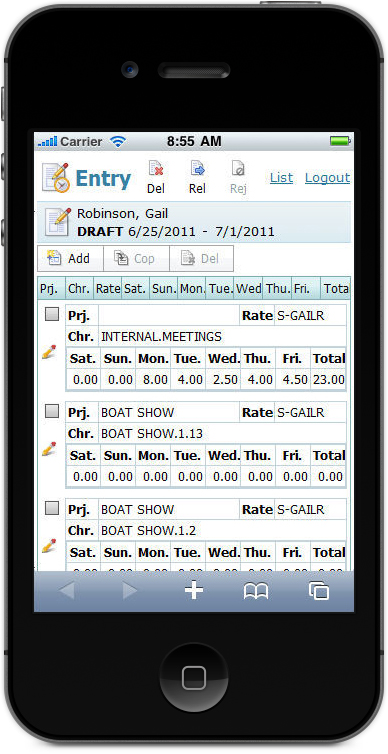Click the Rate column header
This screenshot has width=388, height=754.
pos(108,289)
